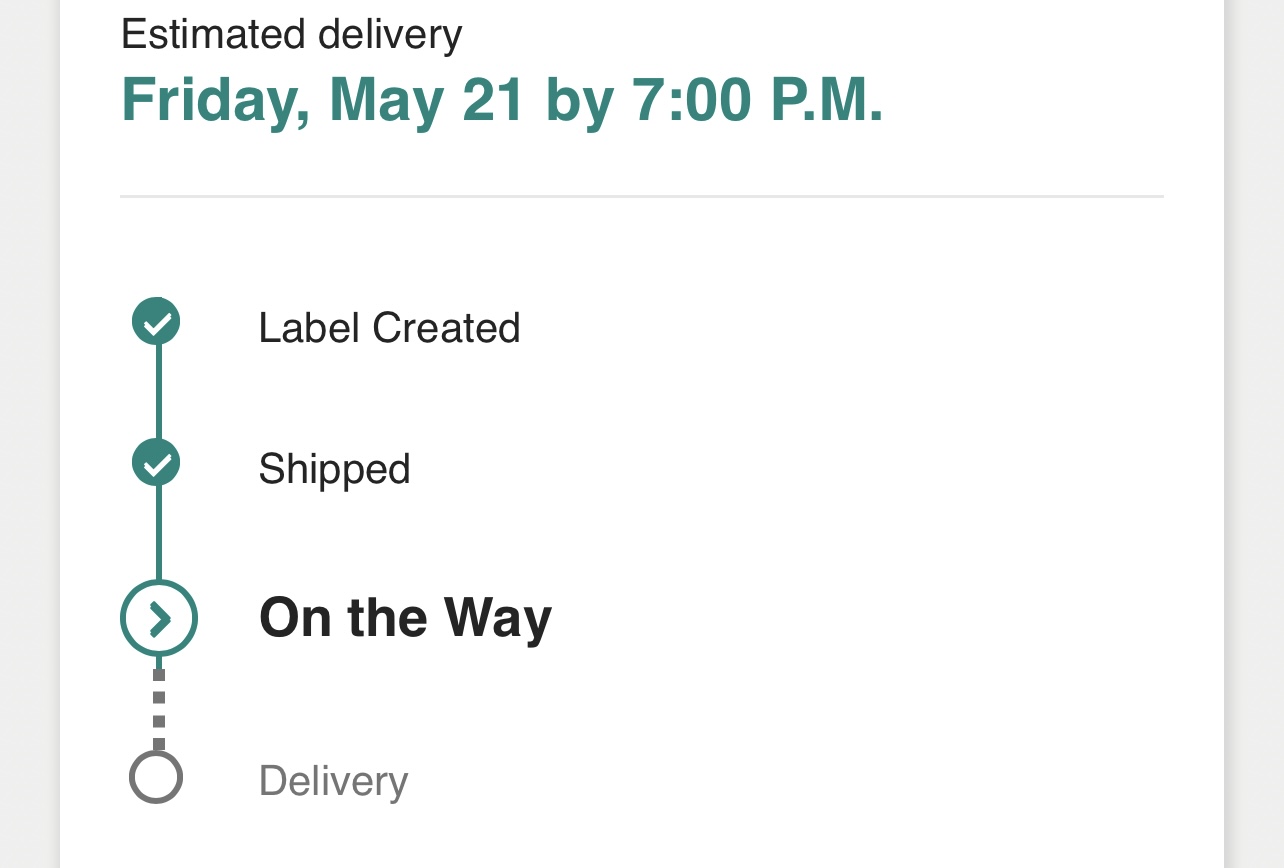This screenshot has width=1284, height=868.
Task: Click the horizontal divider under the delivery date
Action: (641, 197)
